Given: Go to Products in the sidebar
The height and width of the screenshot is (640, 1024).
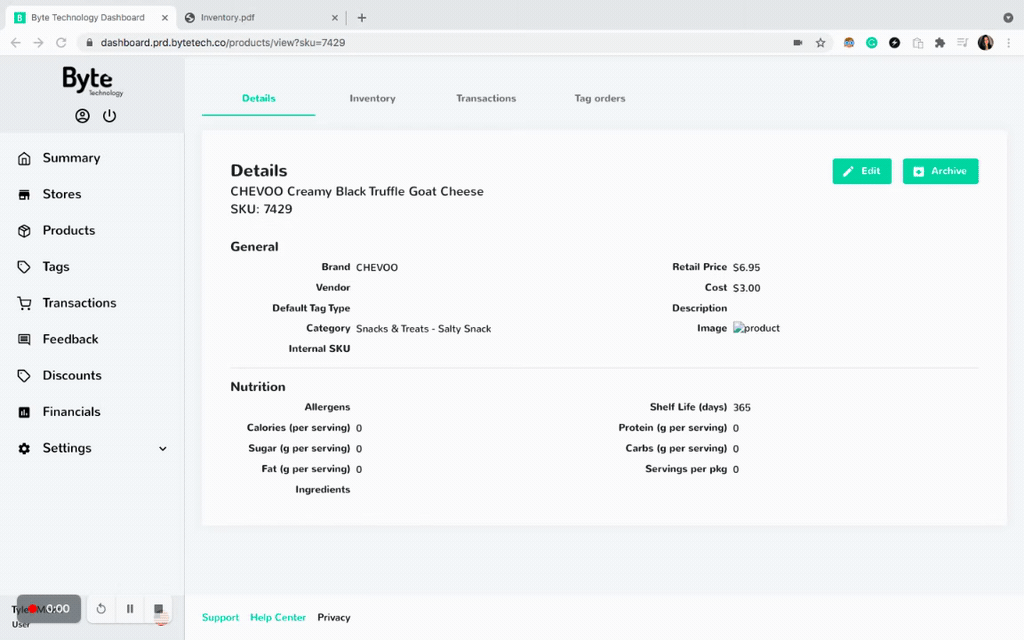Looking at the screenshot, I should 69,231.
